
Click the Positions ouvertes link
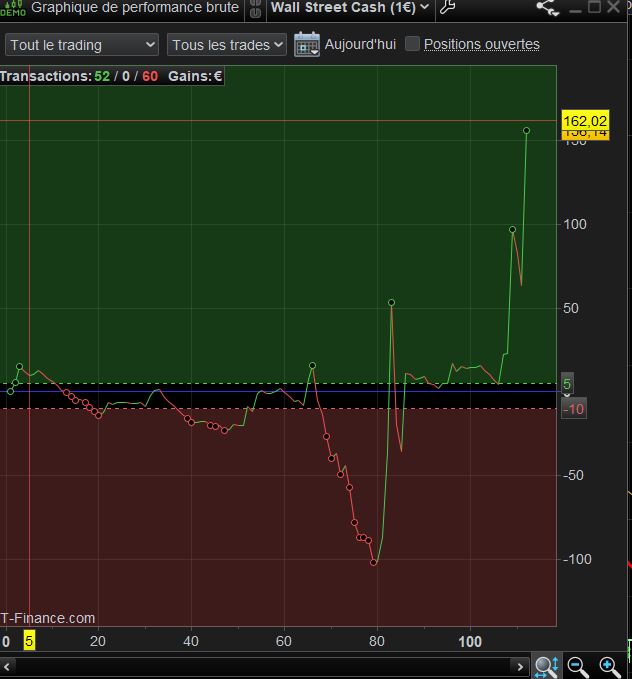[482, 44]
